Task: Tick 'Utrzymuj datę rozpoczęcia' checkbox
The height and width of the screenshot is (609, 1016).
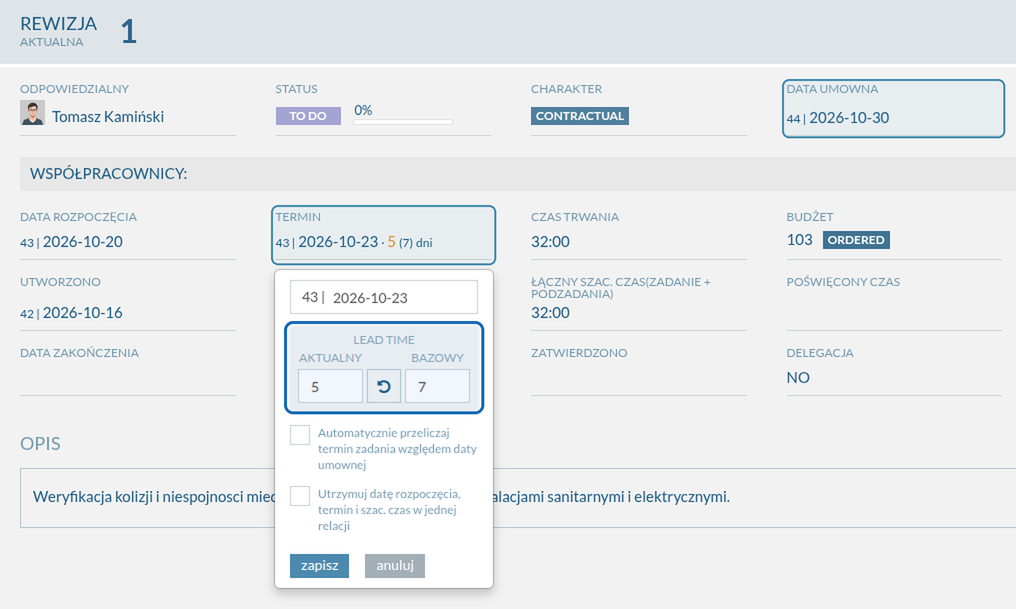Action: click(x=300, y=496)
